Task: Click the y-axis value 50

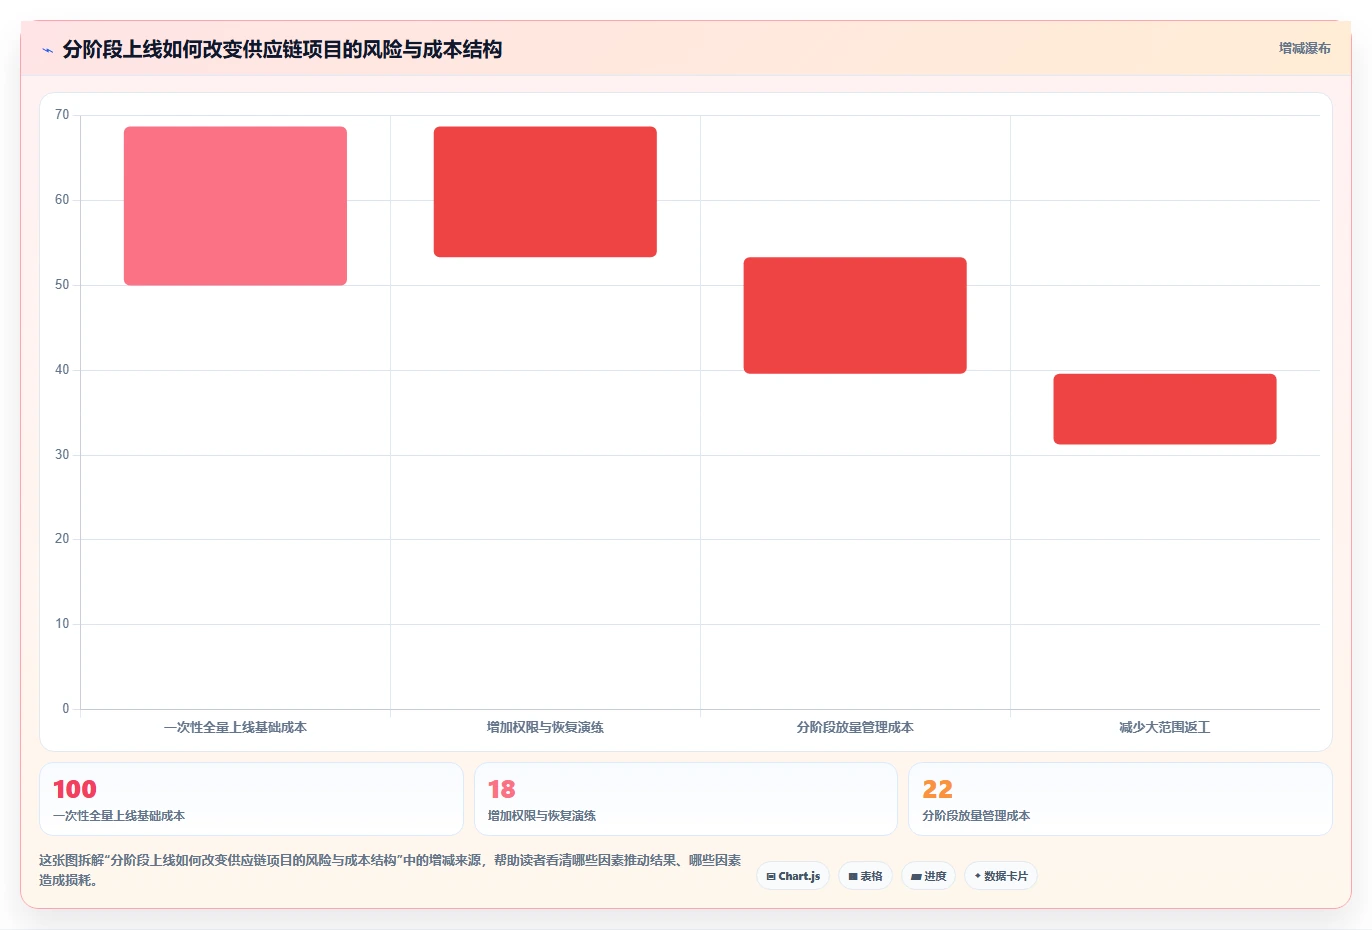Action: click(62, 285)
